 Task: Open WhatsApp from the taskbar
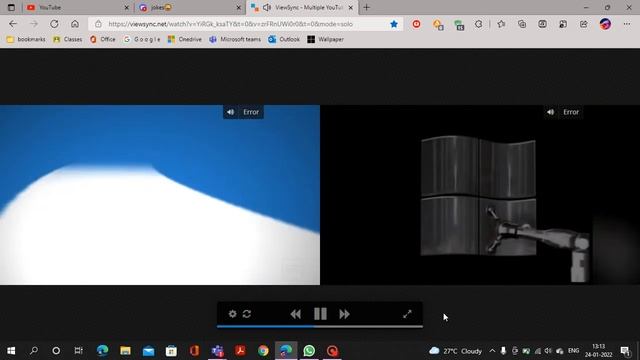309,351
